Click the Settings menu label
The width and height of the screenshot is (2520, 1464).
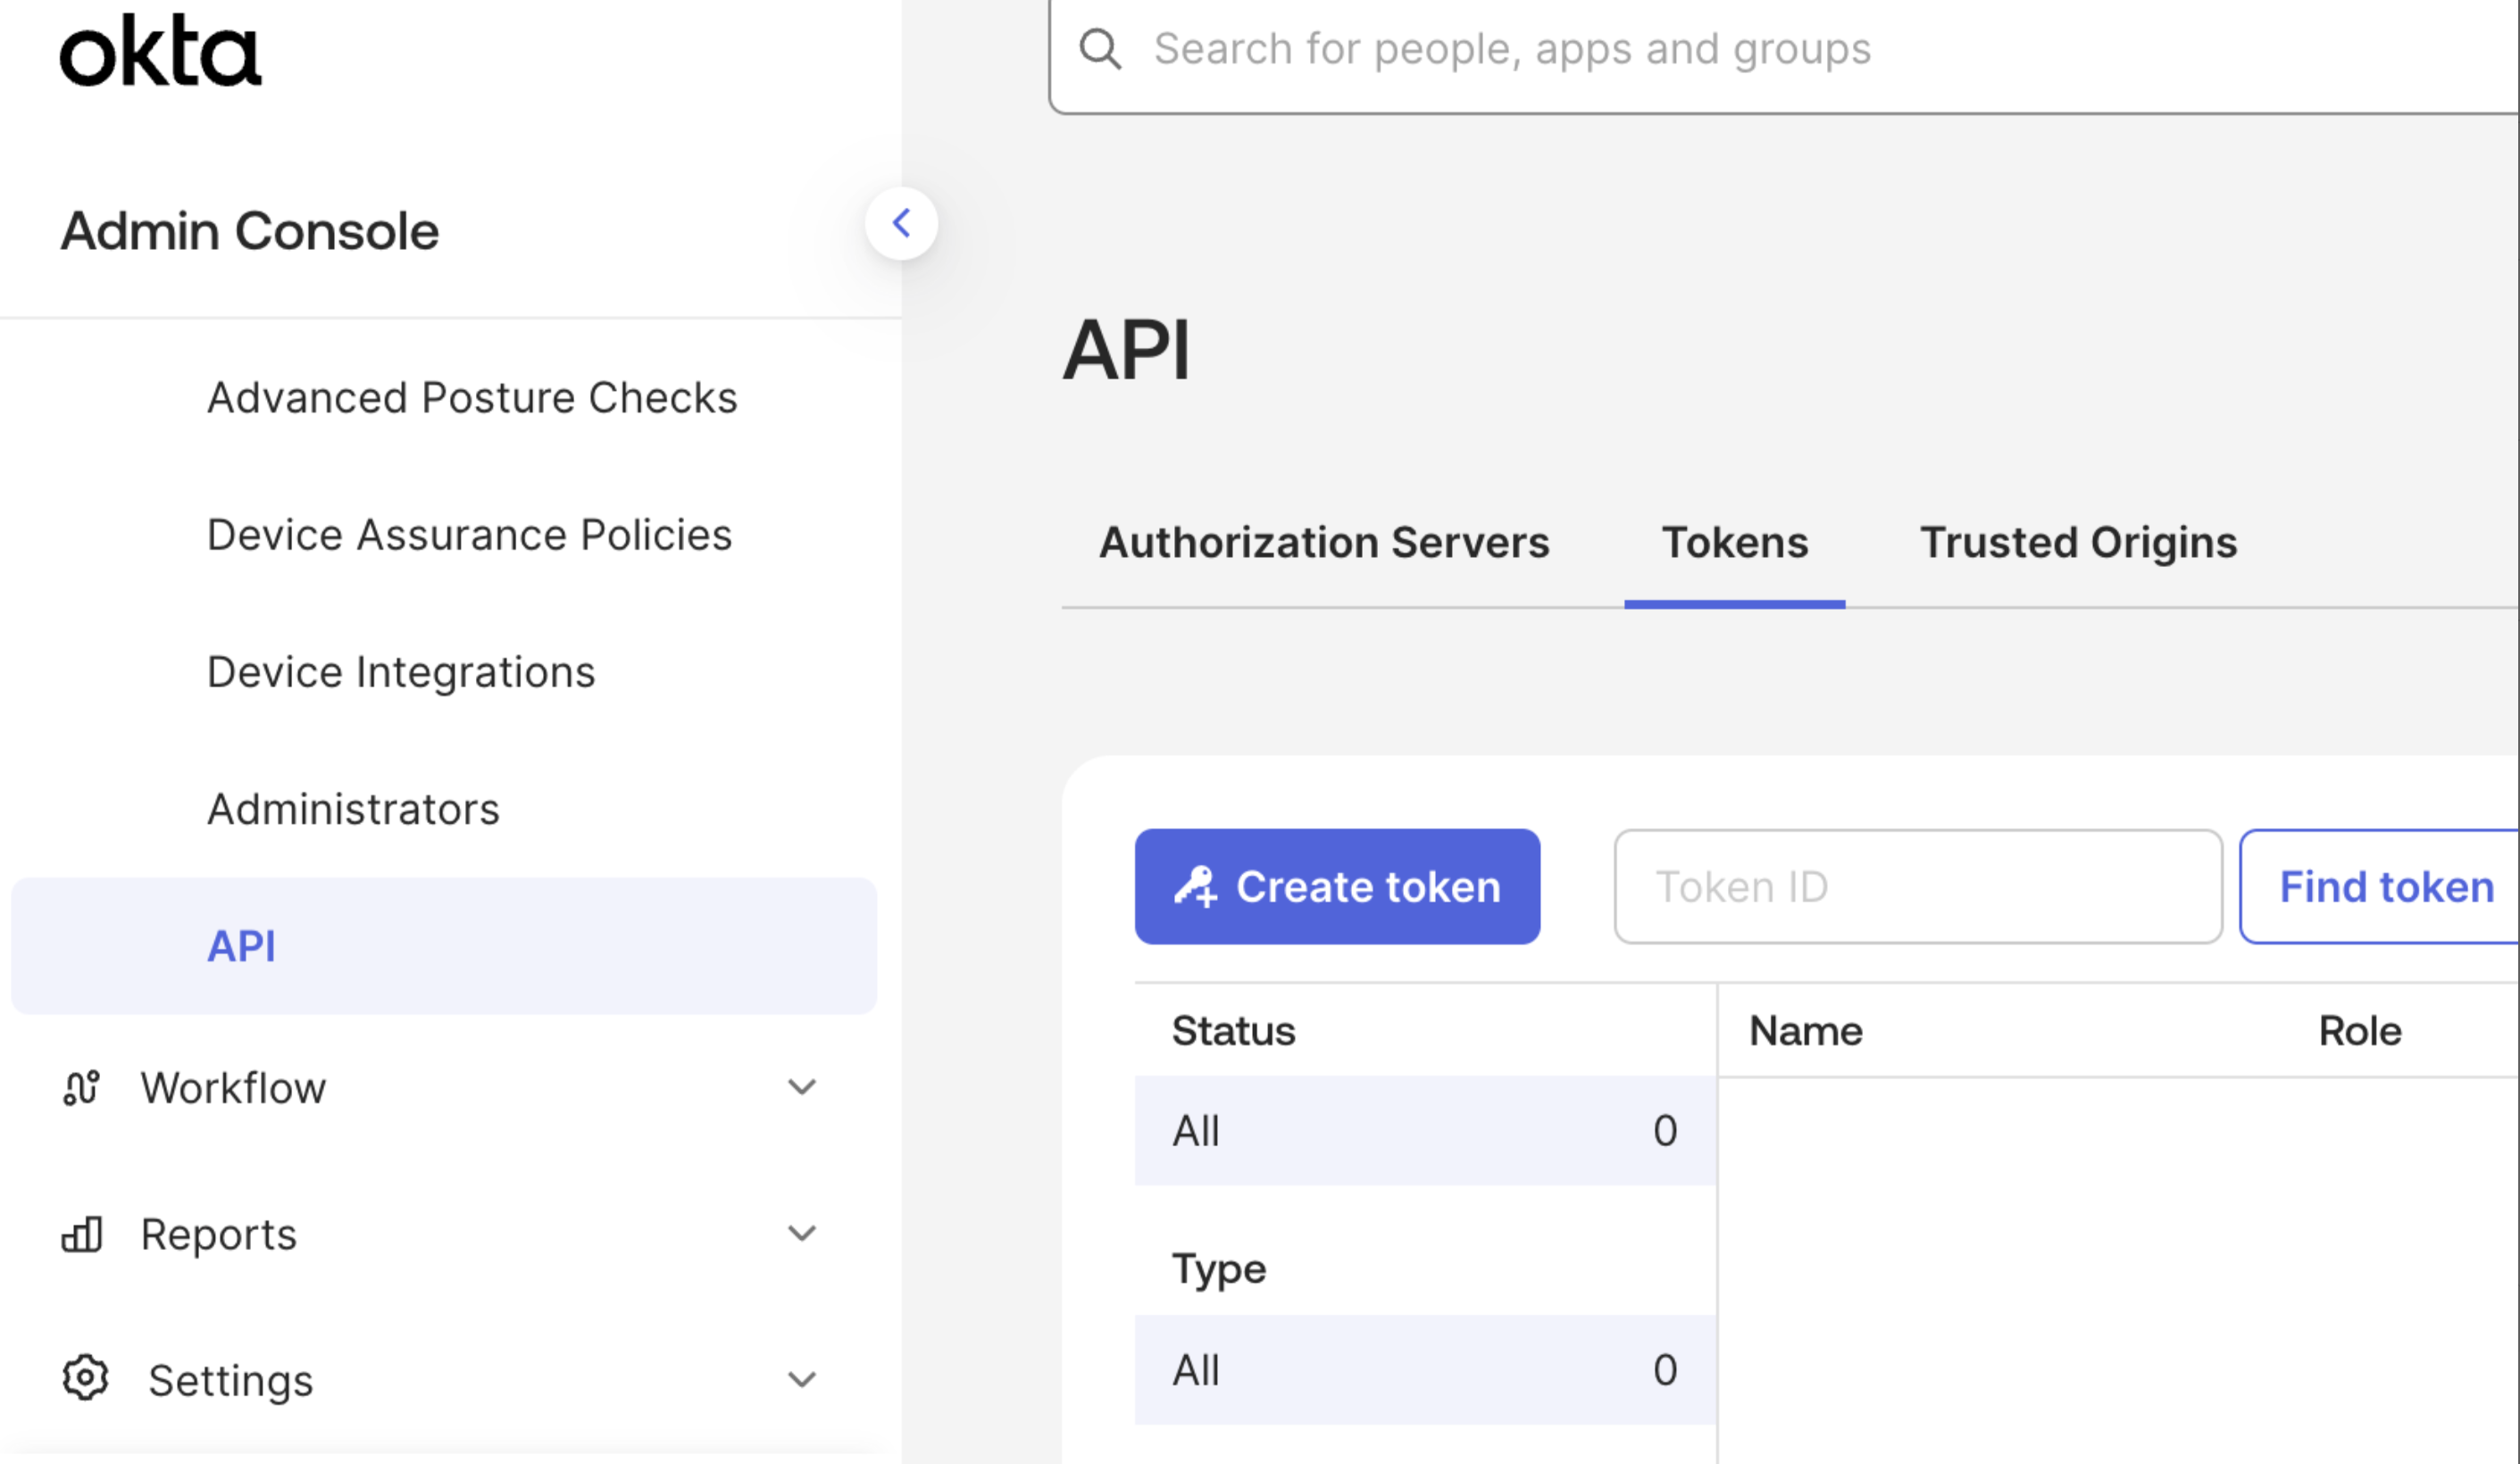click(231, 1381)
